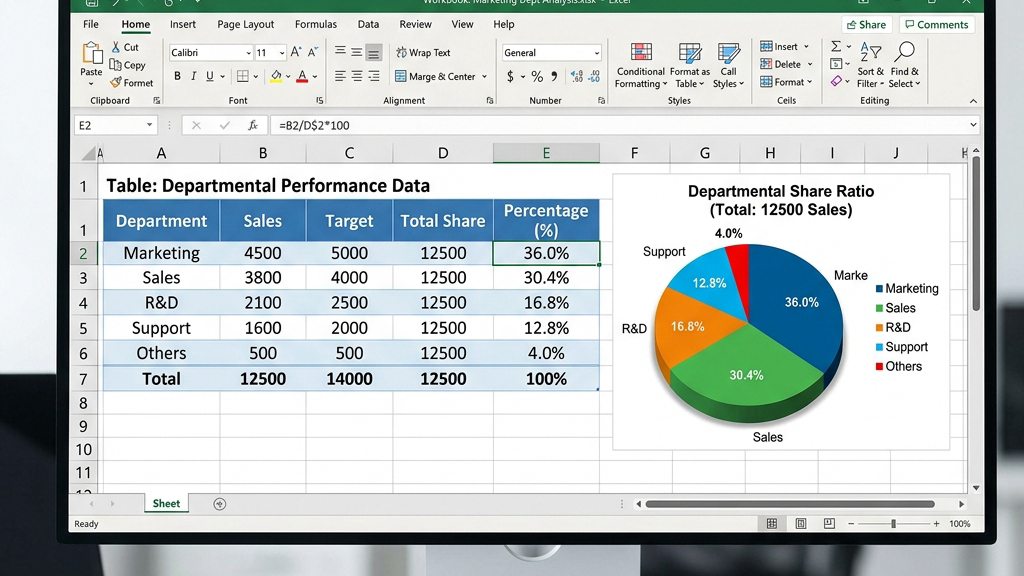
Task: Click the Name Box showing E2
Action: [x=115, y=125]
